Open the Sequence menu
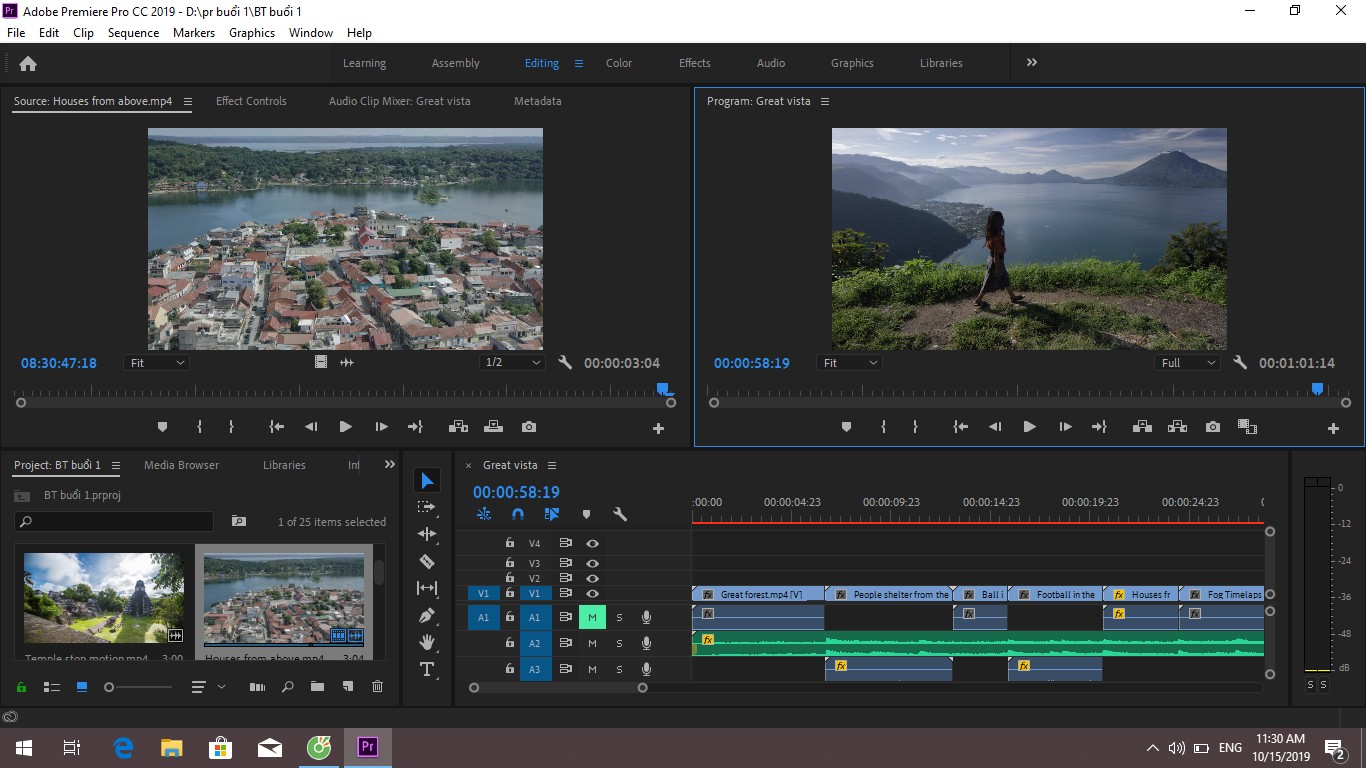 pyautogui.click(x=133, y=33)
